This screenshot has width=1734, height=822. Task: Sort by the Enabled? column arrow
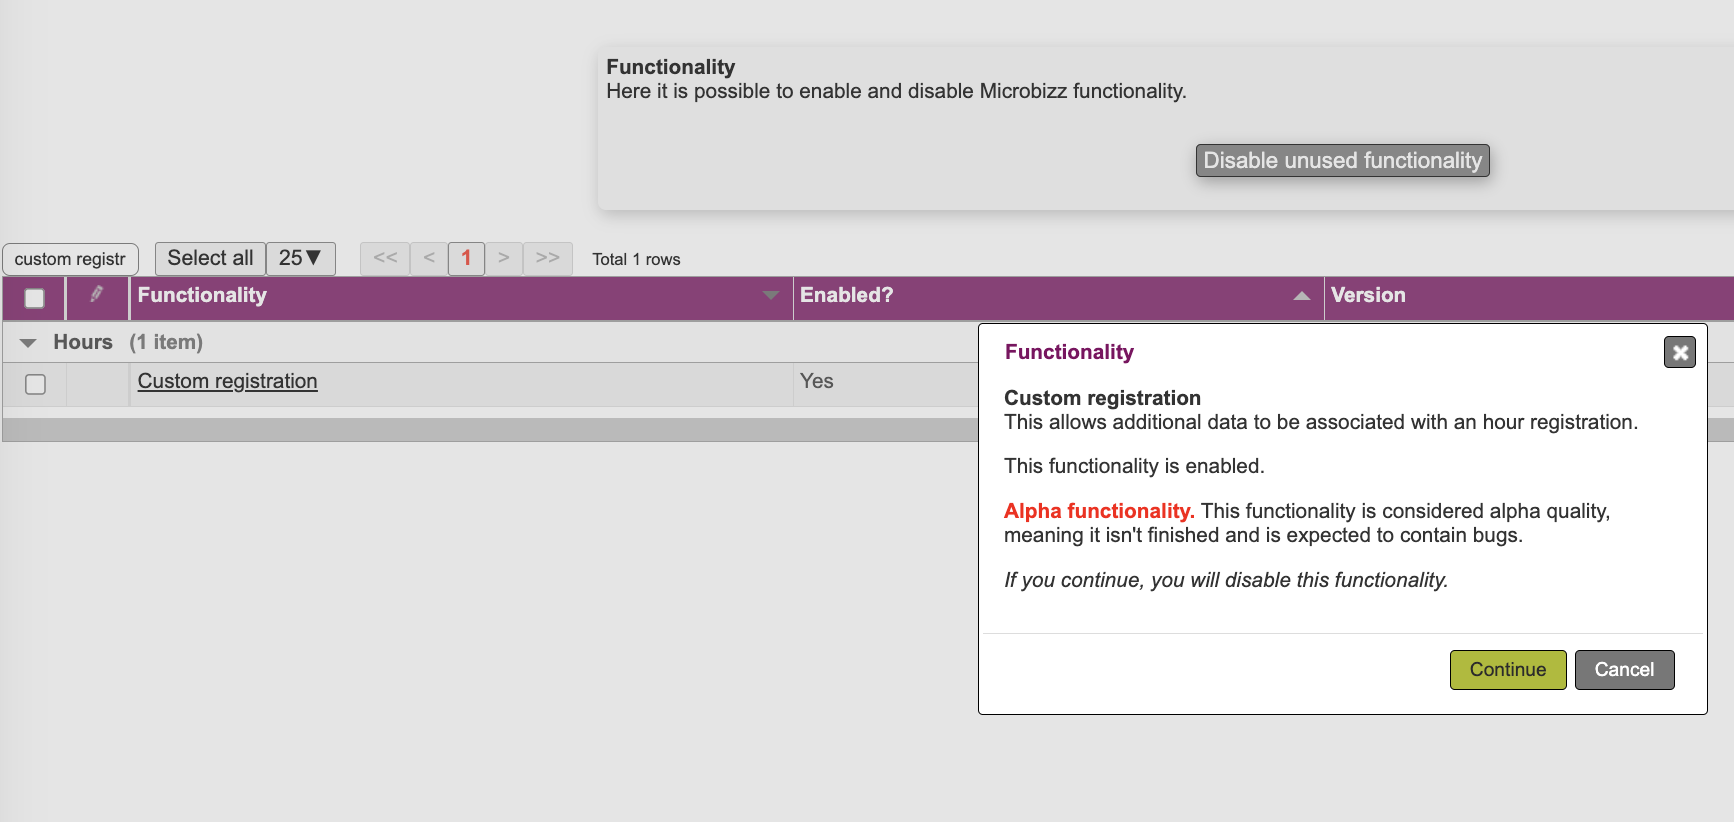click(x=1301, y=296)
